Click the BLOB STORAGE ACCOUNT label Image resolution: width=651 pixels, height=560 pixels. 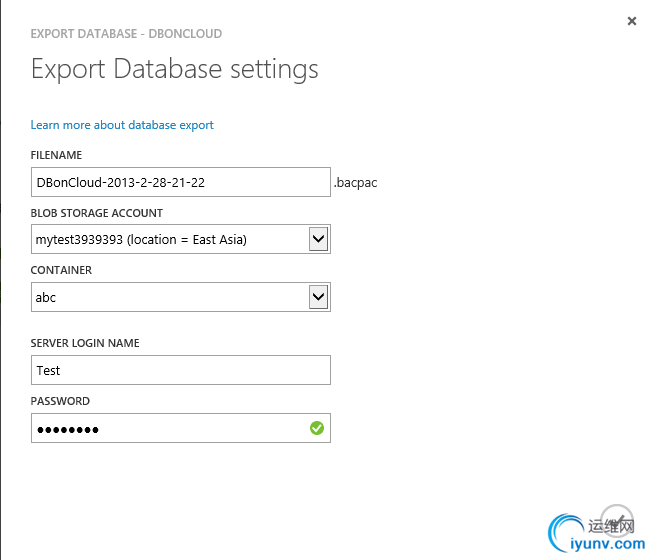tap(96, 213)
